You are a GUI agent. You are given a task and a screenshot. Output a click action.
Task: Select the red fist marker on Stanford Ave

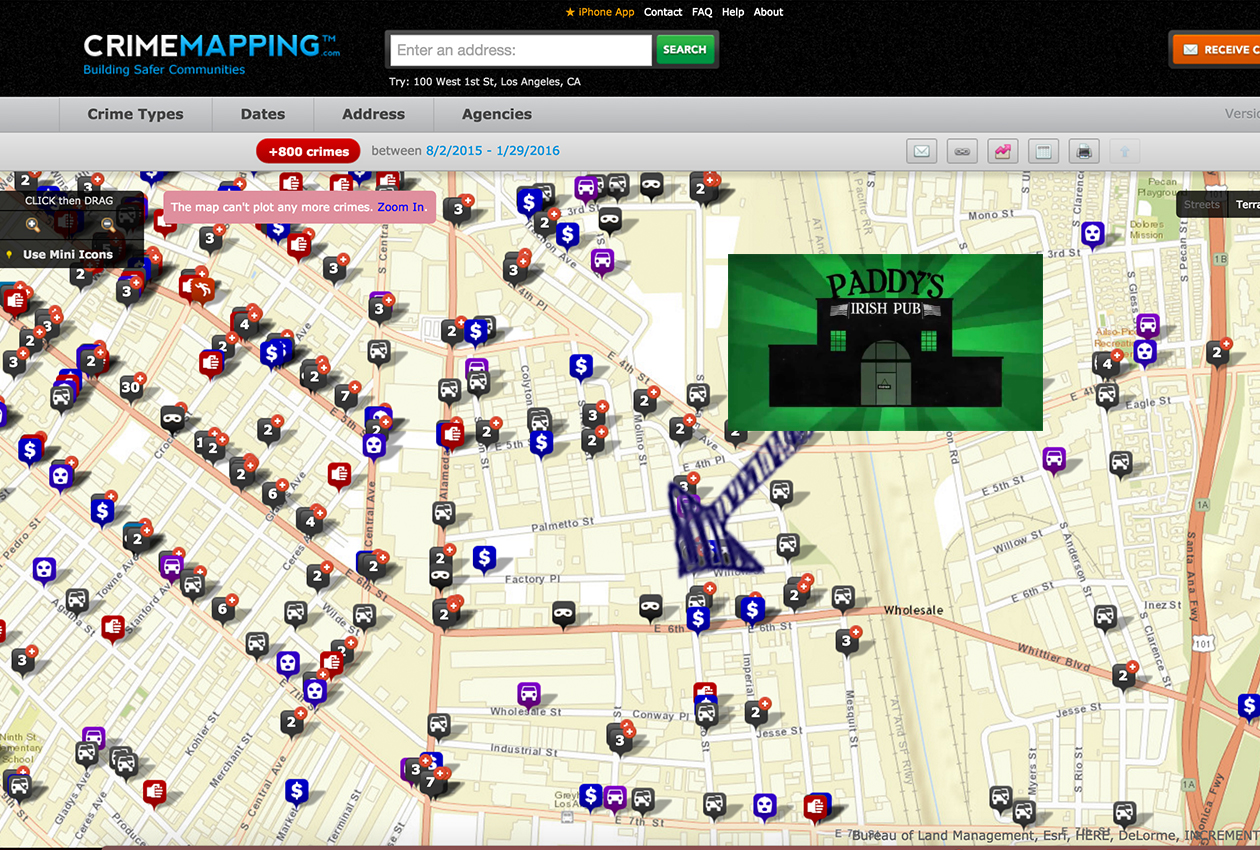(113, 628)
